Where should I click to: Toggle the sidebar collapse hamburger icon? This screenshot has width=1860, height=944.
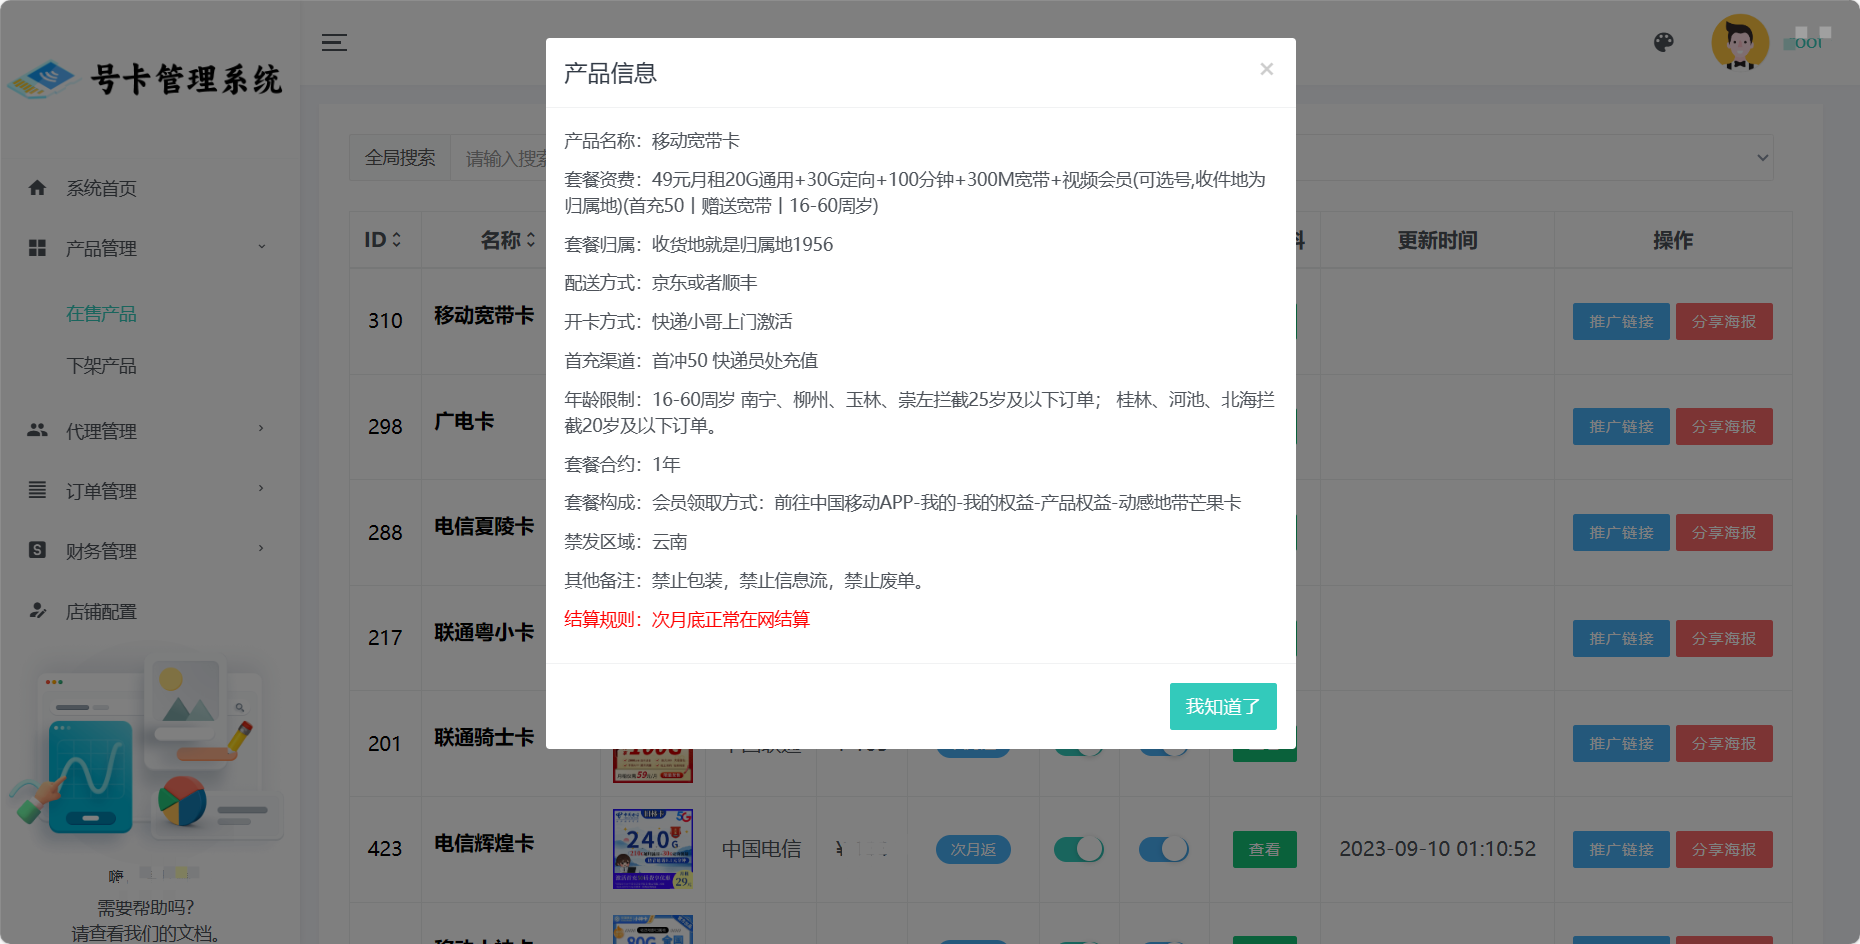pyautogui.click(x=334, y=42)
